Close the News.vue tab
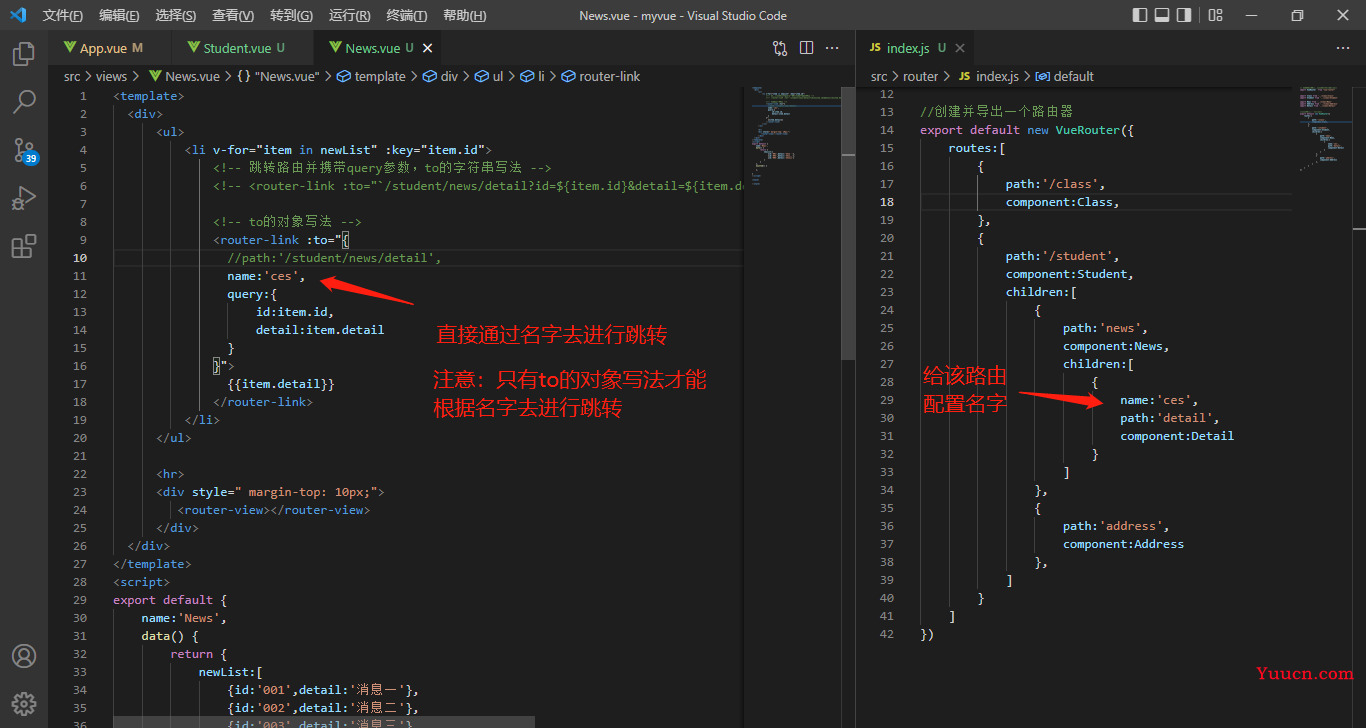The width and height of the screenshot is (1366, 728). [x=425, y=48]
